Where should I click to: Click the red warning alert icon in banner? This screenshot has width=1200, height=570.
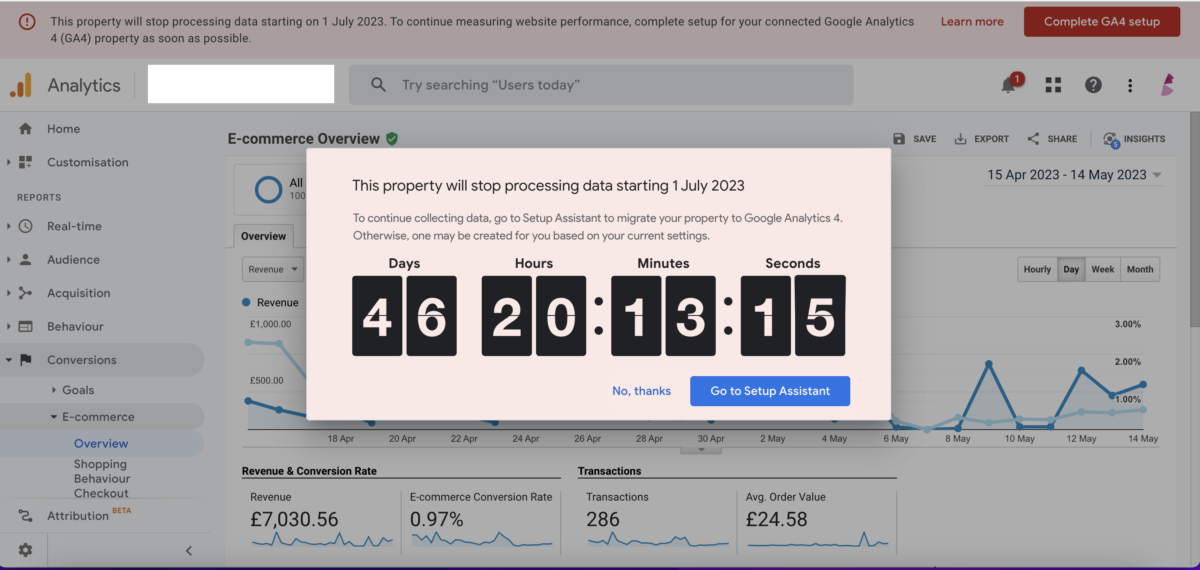coord(27,21)
